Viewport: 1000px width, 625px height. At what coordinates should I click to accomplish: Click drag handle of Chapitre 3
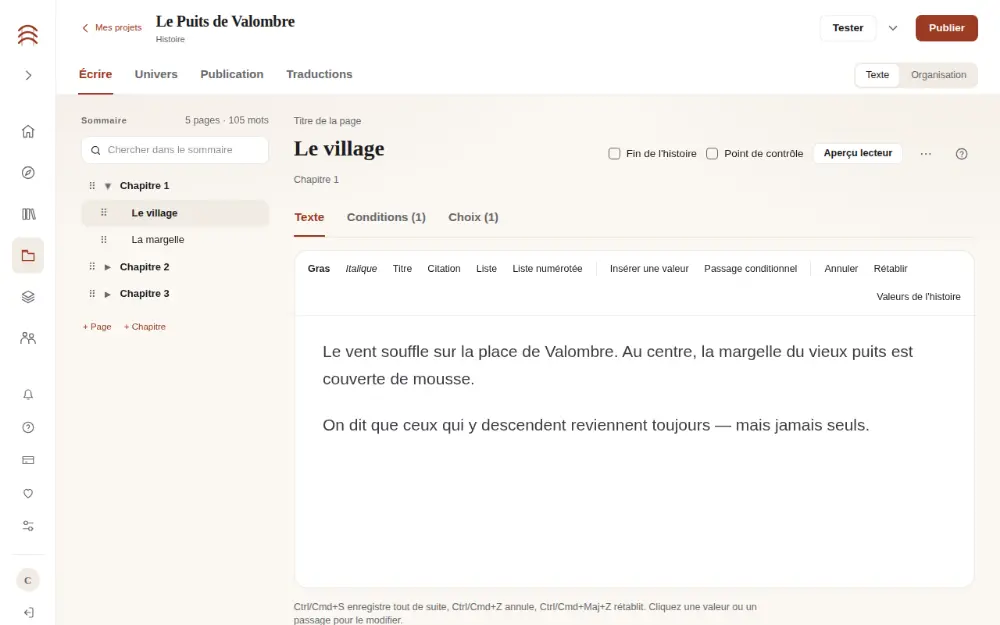92,293
